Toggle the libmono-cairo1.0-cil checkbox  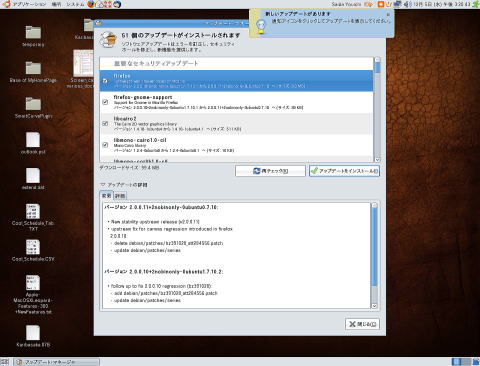(x=105, y=145)
